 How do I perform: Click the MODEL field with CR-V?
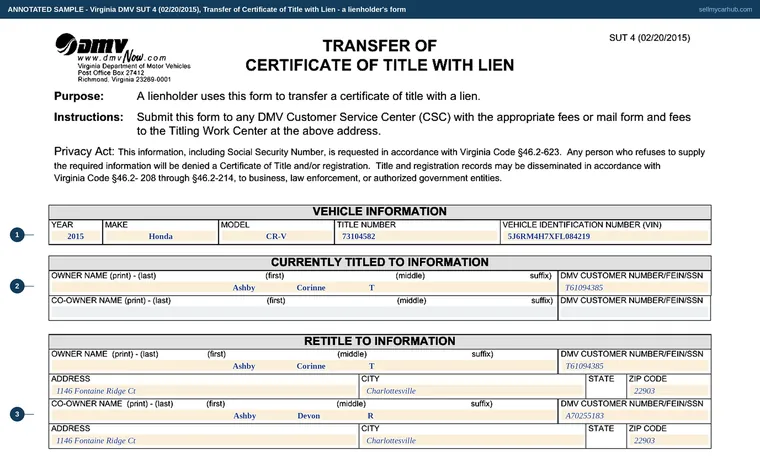276,236
